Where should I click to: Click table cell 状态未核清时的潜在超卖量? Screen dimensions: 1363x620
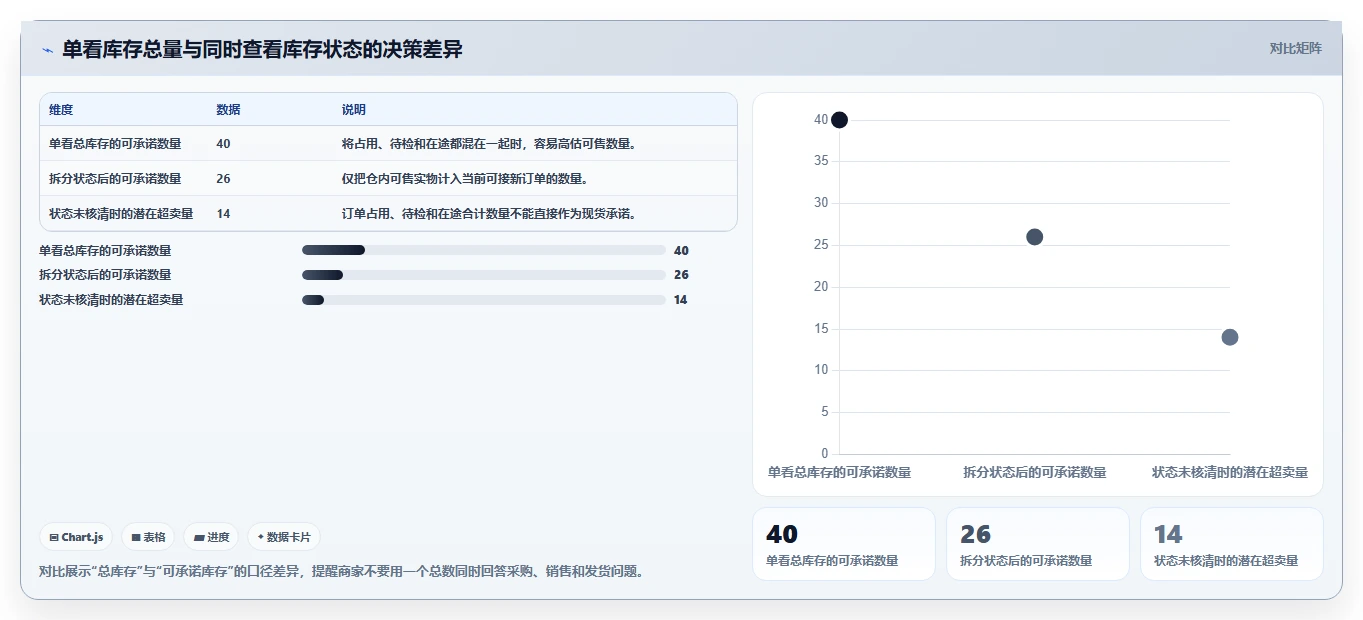pos(121,214)
